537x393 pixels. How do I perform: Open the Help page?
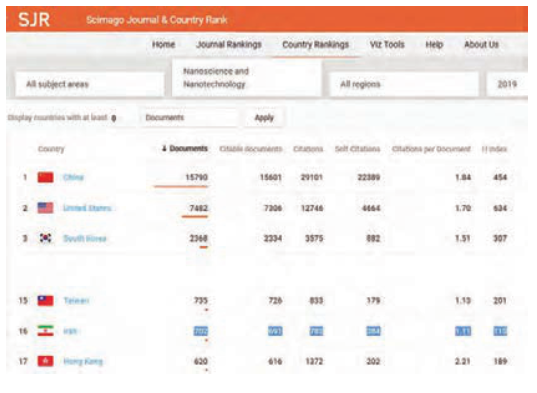point(434,45)
